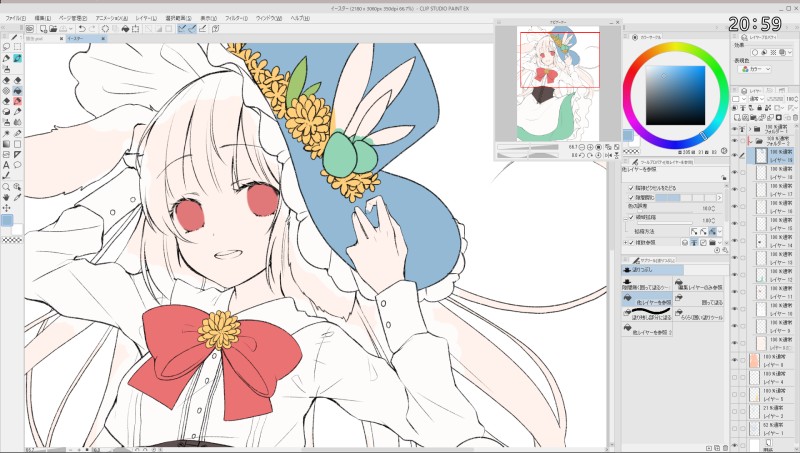
Task: Open the 編集 menu
Action: point(42,18)
